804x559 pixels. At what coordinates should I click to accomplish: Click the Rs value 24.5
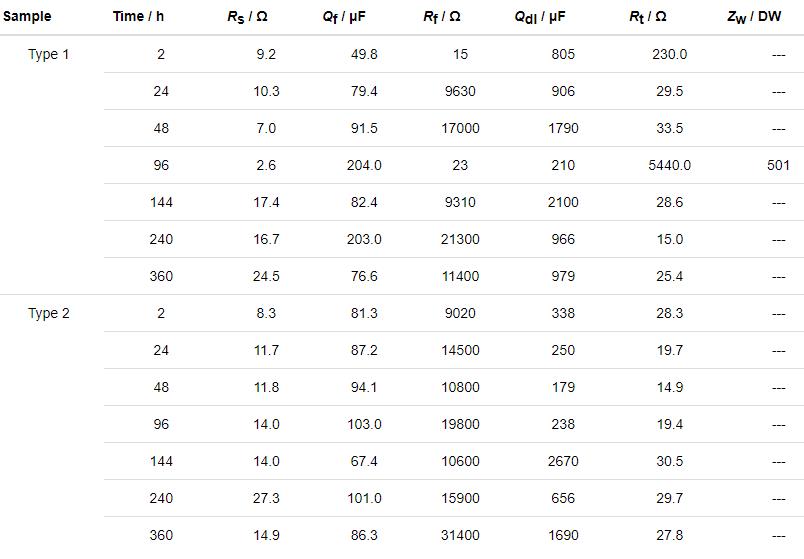(x=266, y=276)
